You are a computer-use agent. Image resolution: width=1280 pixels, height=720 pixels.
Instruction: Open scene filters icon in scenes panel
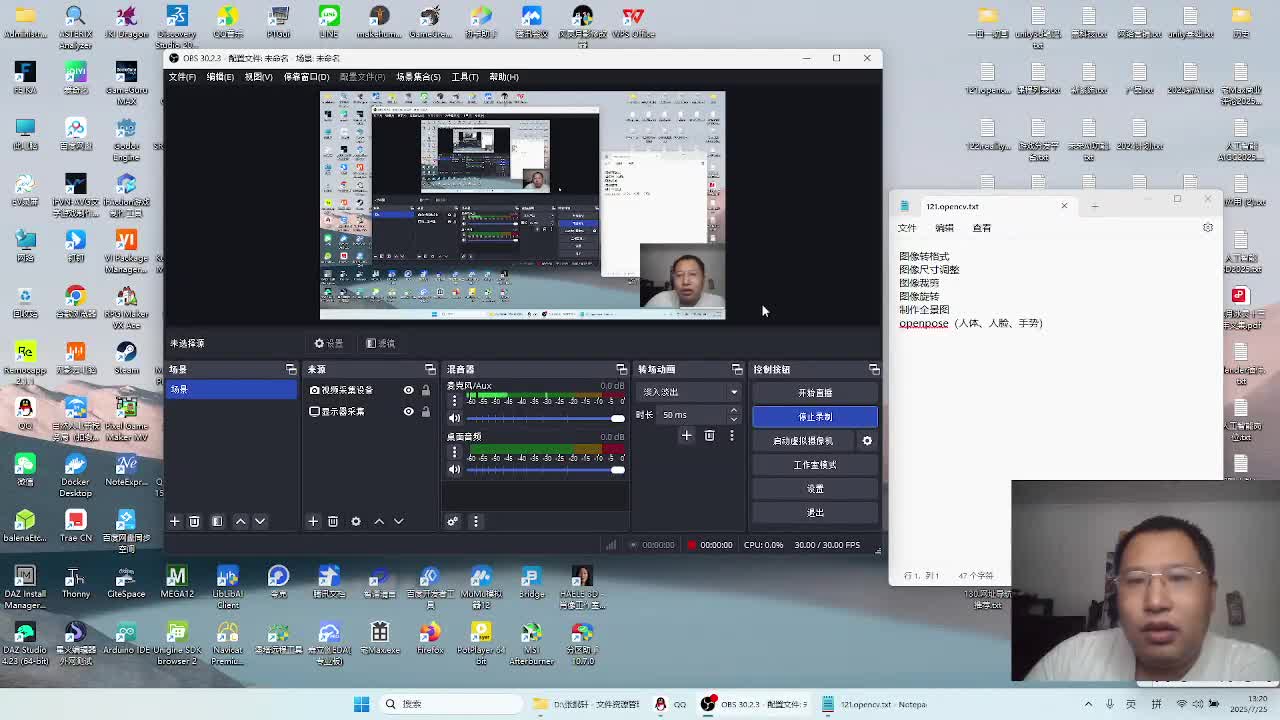click(x=217, y=521)
